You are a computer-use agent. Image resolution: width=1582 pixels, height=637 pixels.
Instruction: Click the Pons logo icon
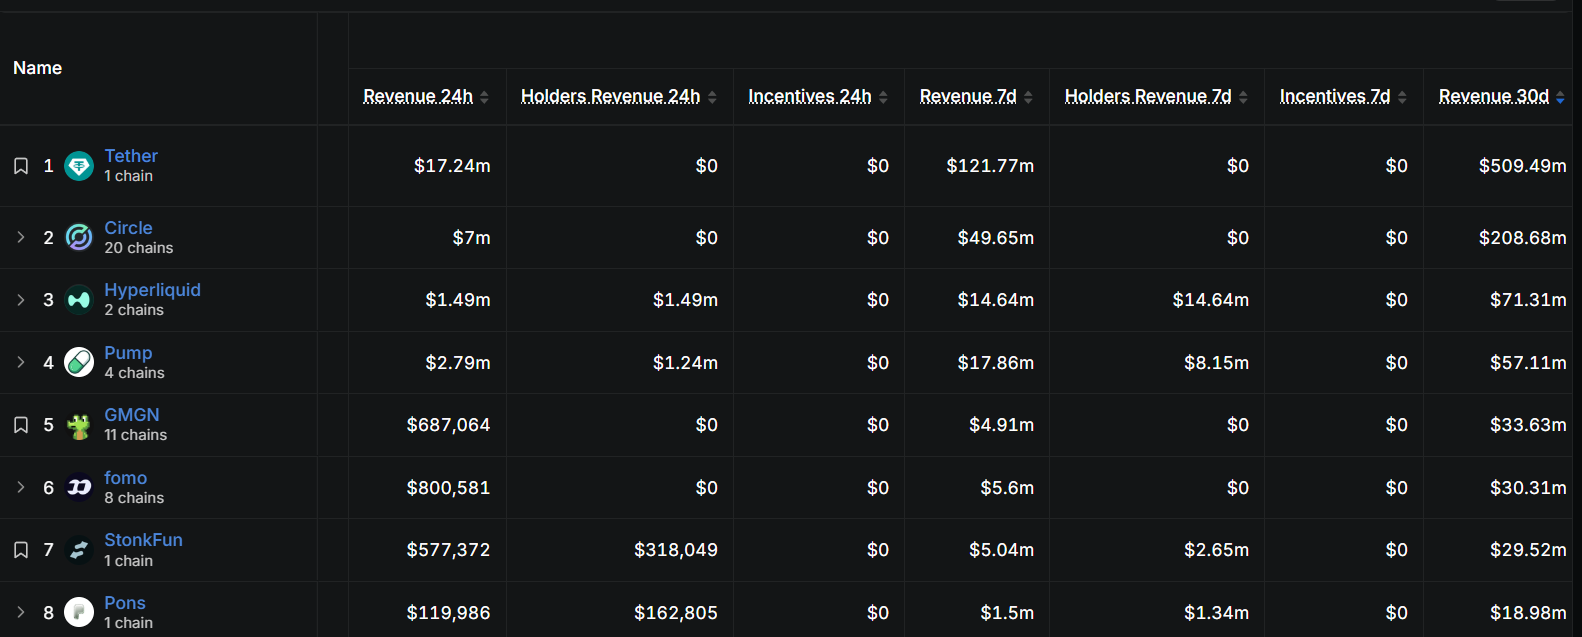click(x=79, y=612)
